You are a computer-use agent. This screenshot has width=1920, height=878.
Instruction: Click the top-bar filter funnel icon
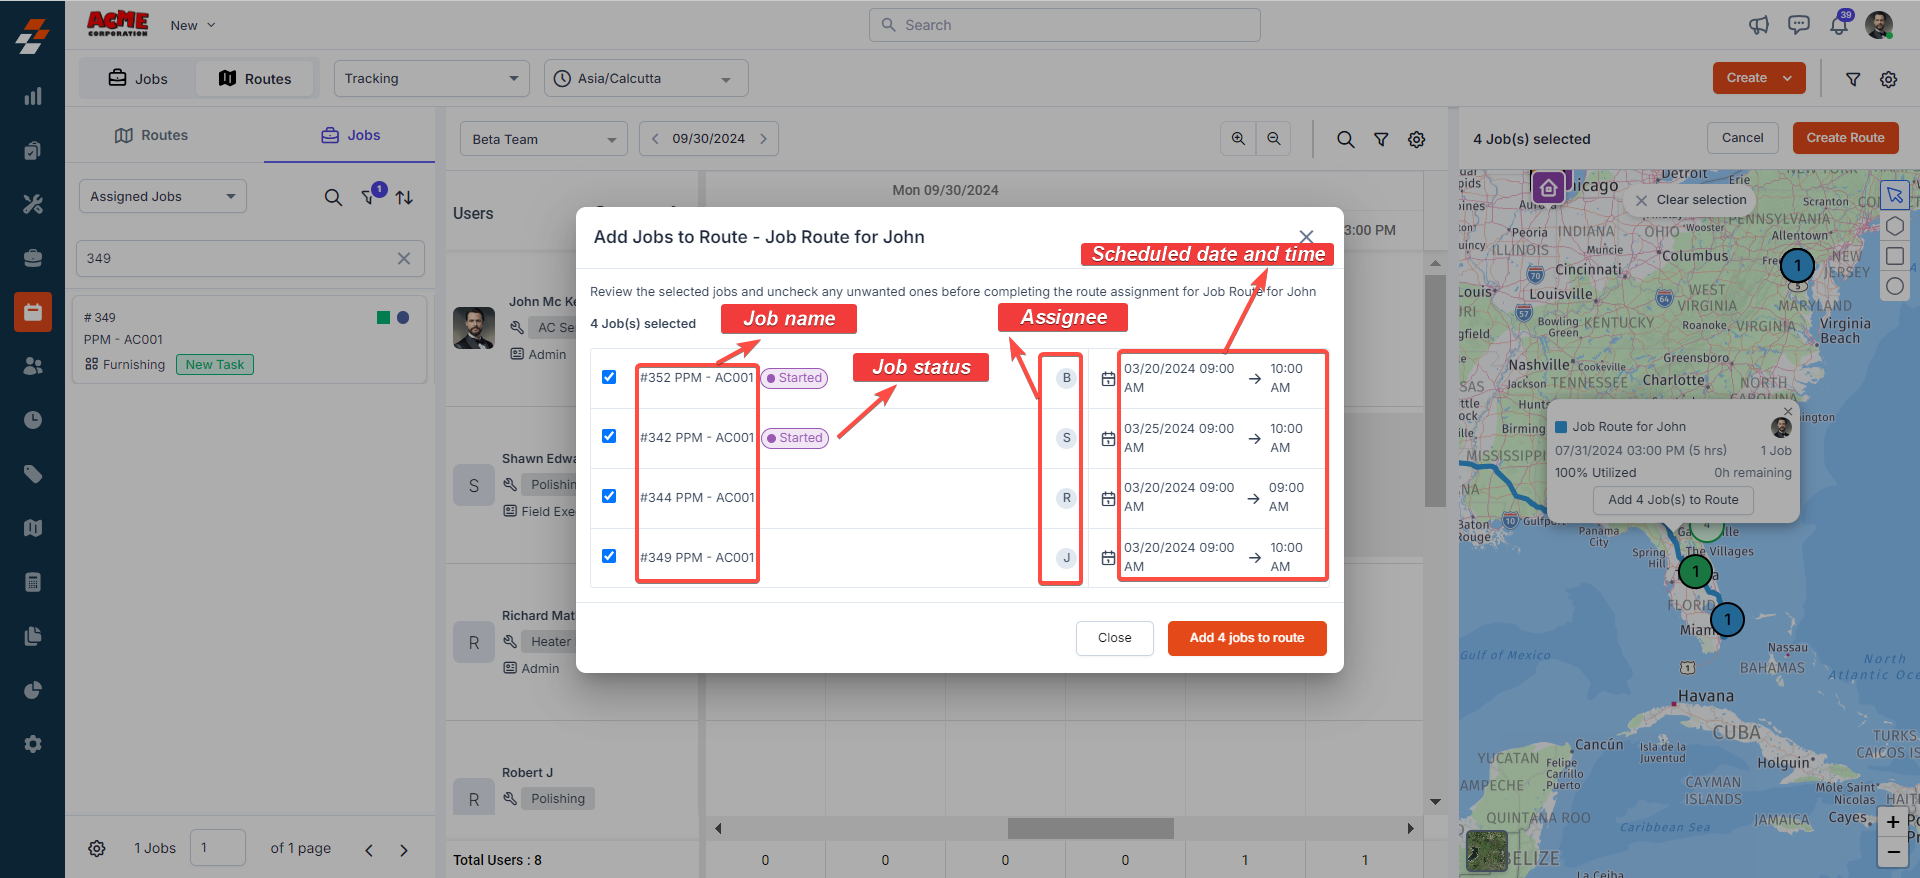[x=1852, y=79]
